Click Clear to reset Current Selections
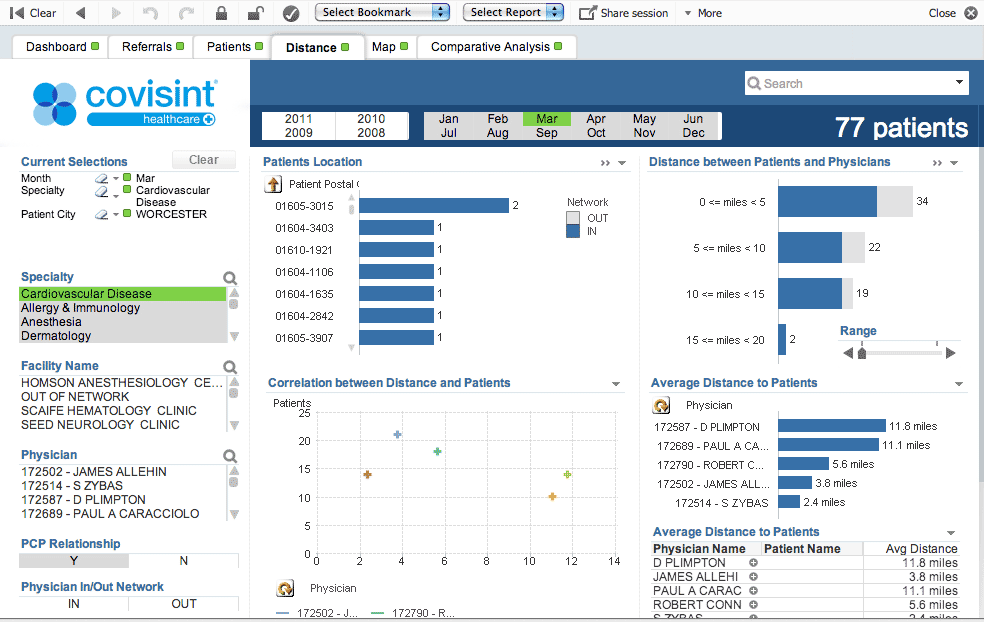Image resolution: width=984 pixels, height=622 pixels. 203,159
